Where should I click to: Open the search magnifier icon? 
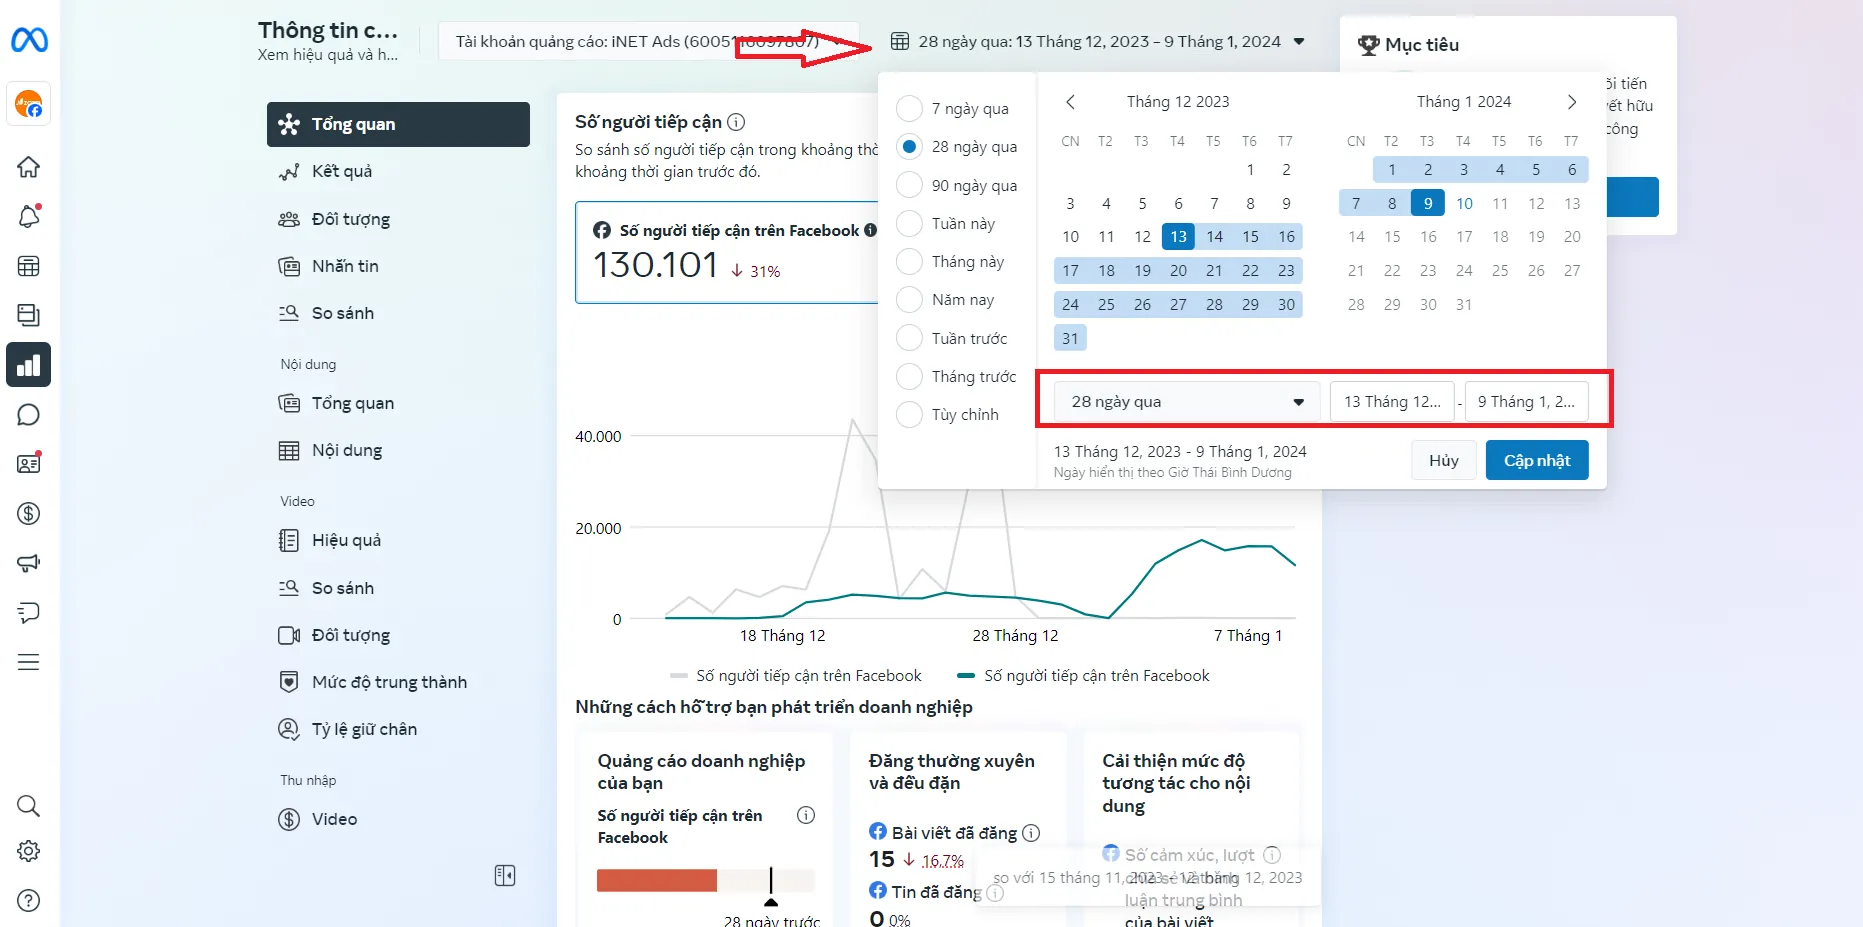(x=29, y=806)
